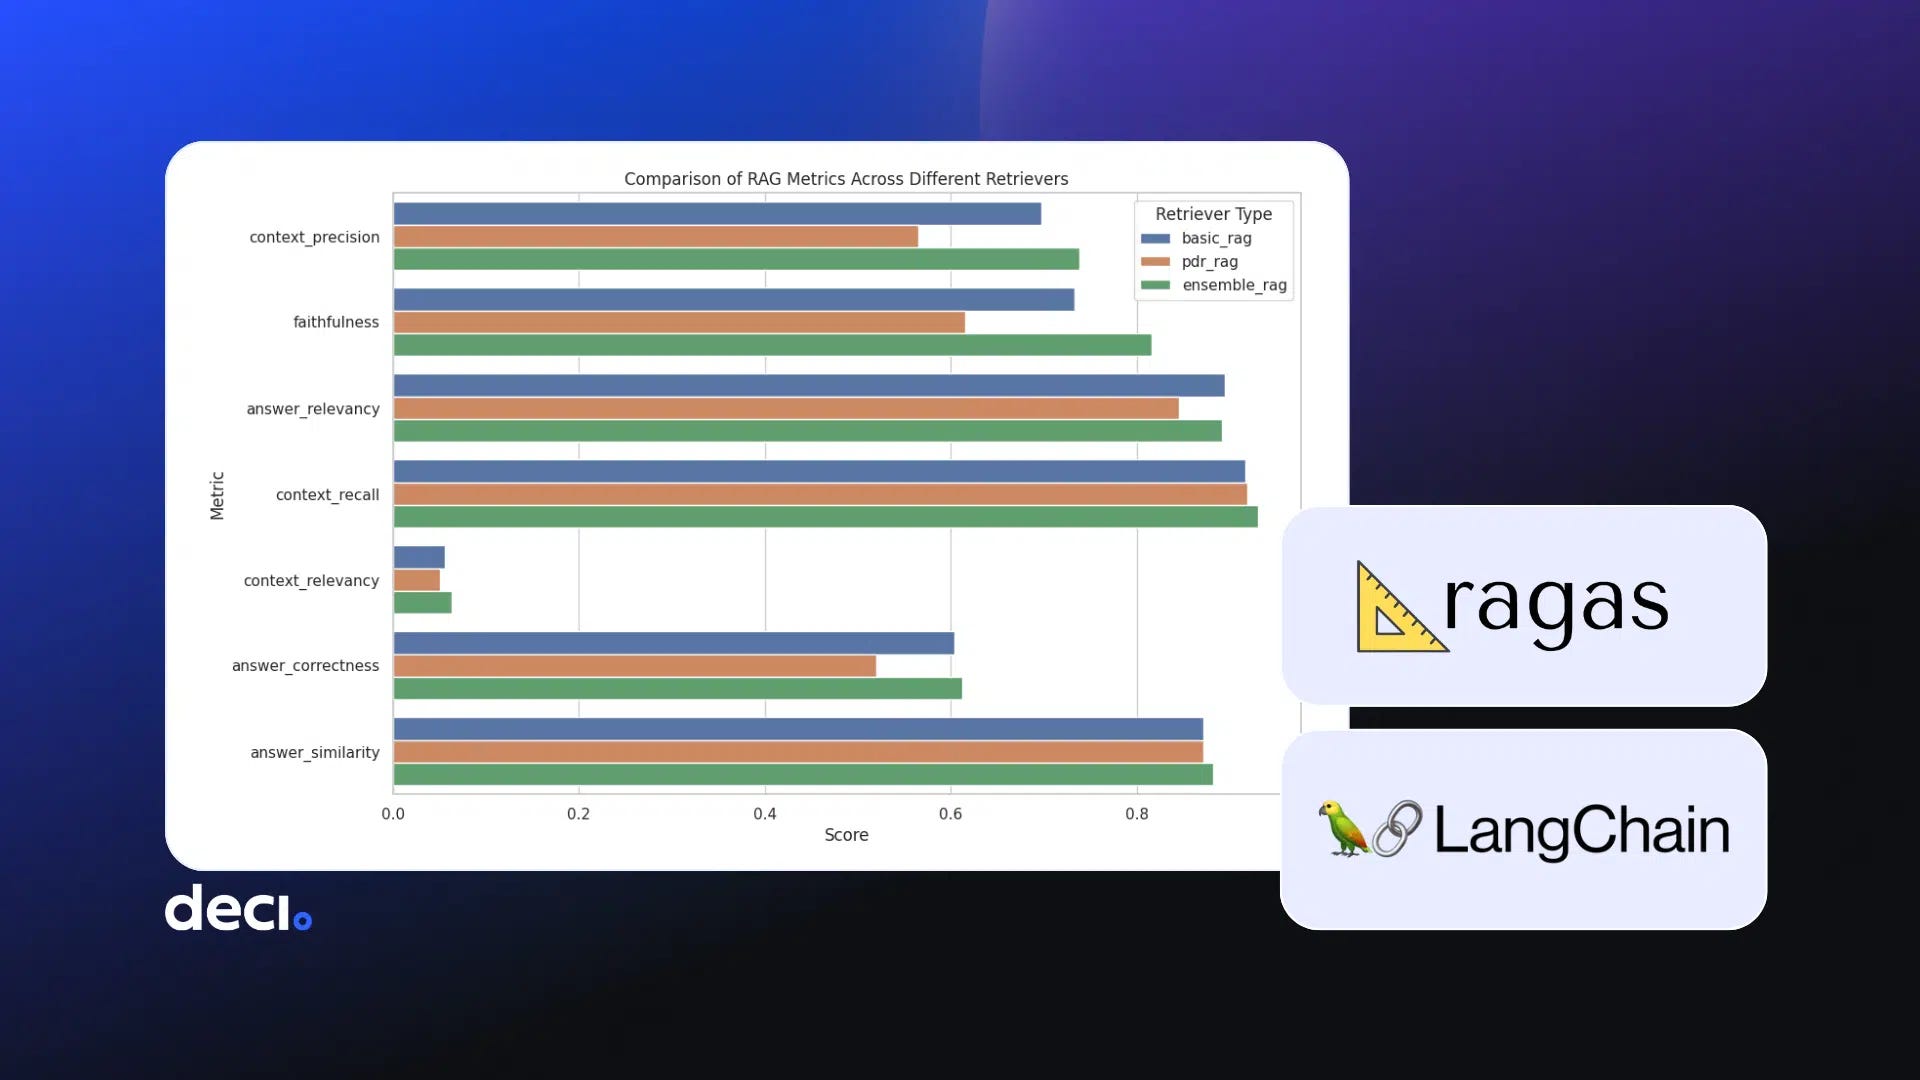Screen dimensions: 1920x1080
Task: Click the context_precision axis label
Action: pos(314,237)
